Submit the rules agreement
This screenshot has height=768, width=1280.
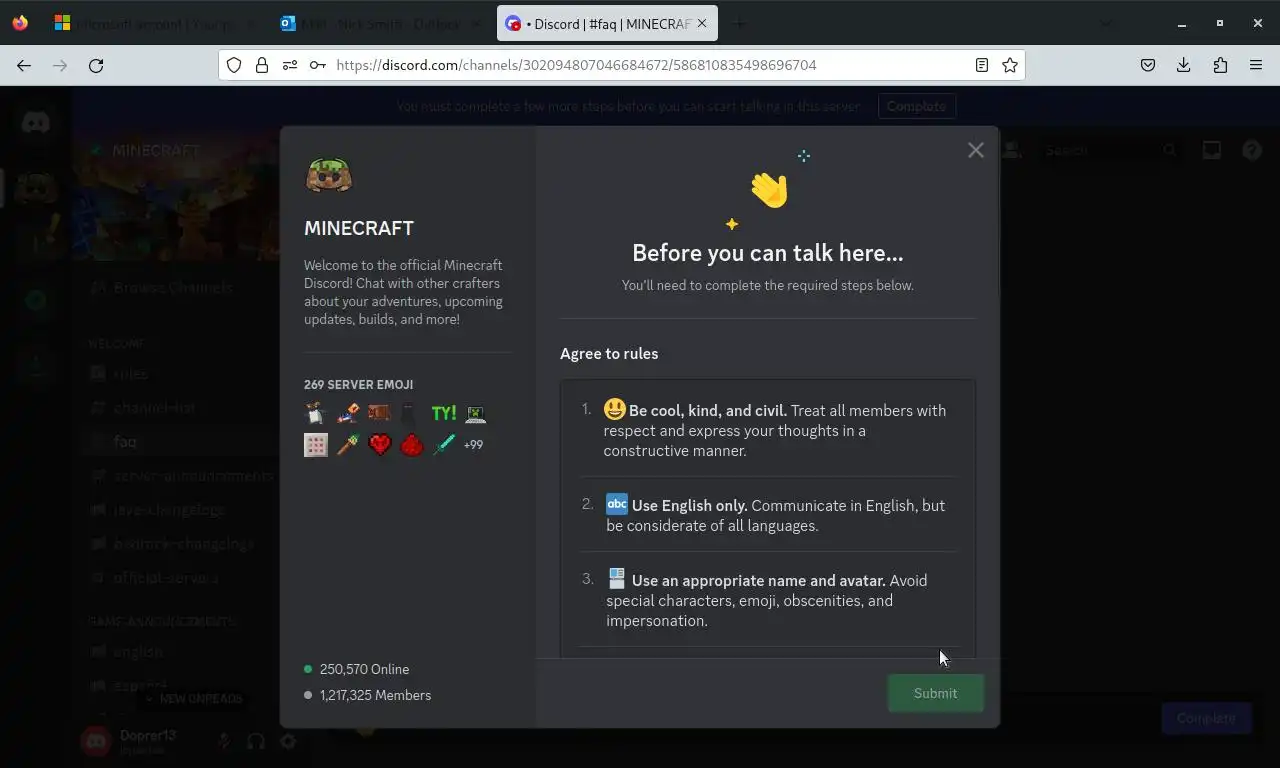935,693
